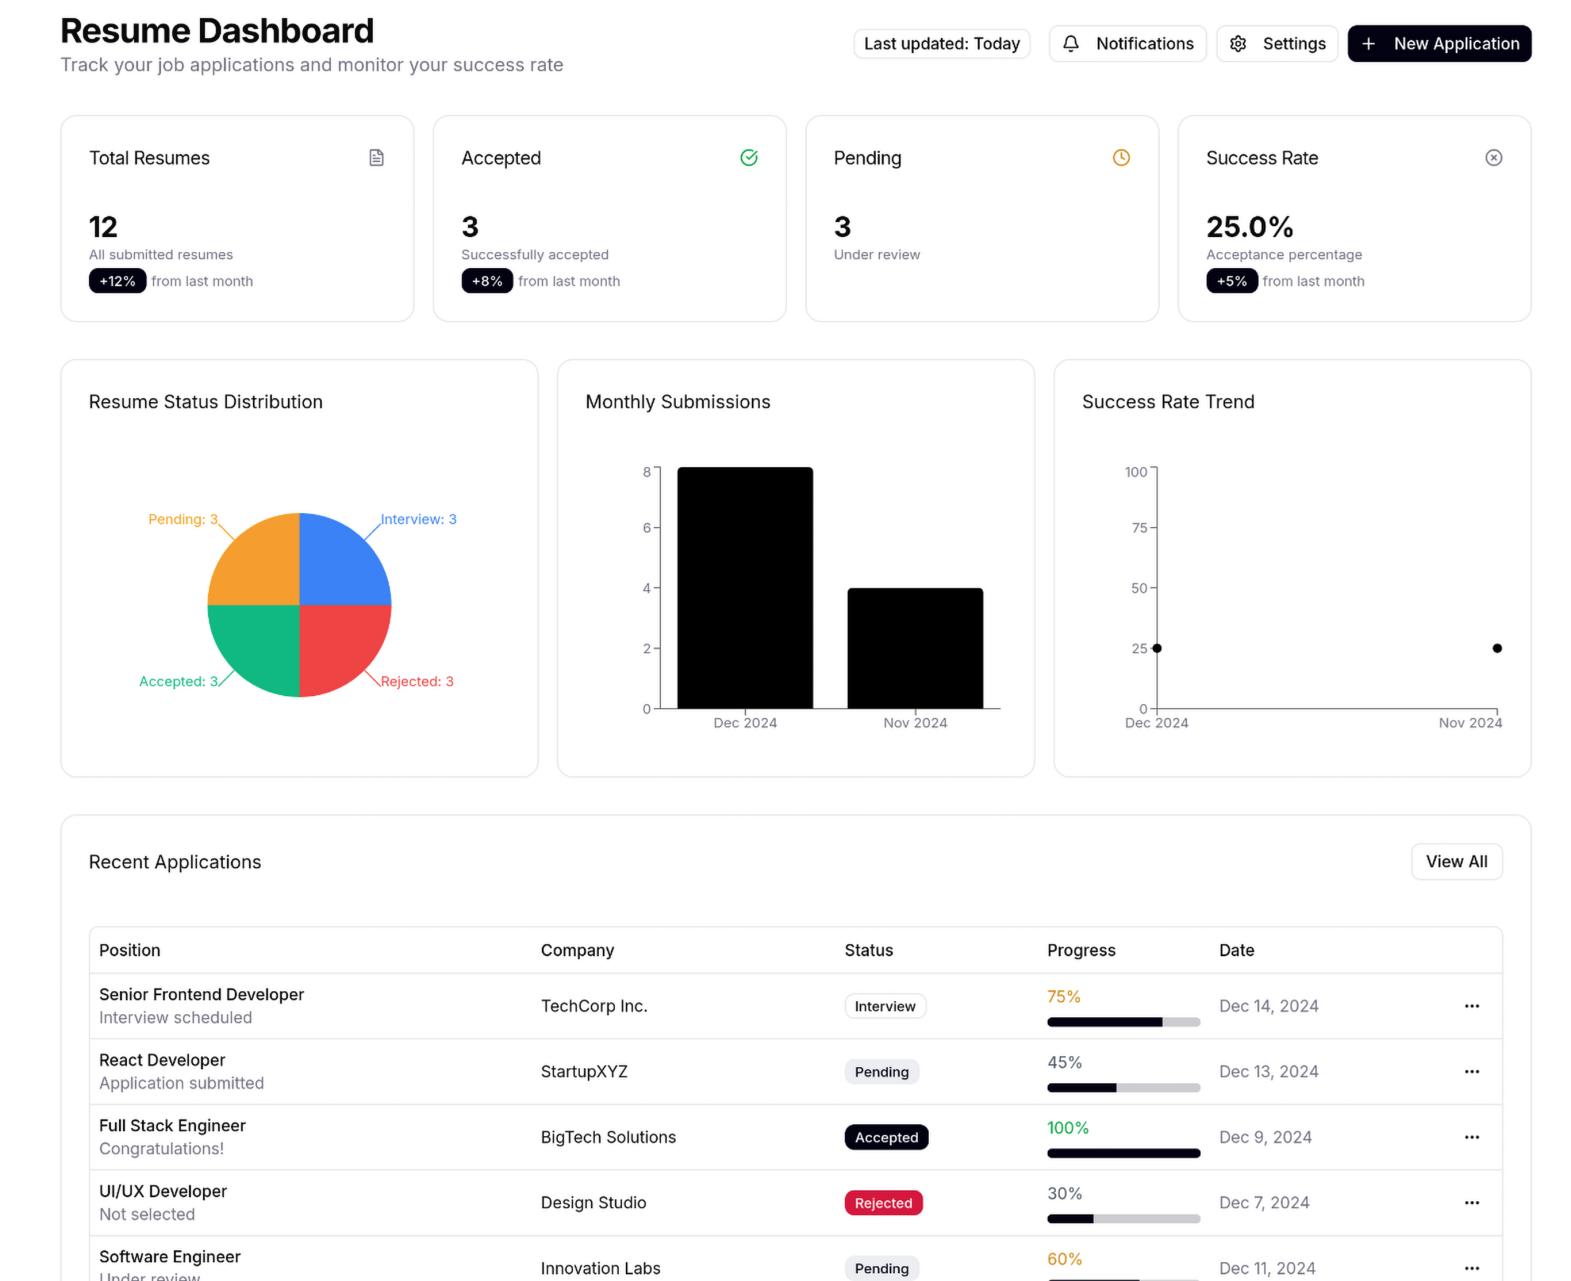This screenshot has width=1571, height=1281.
Task: Click the Dec 2024 bar in Monthly Submissions
Action: click(745, 588)
